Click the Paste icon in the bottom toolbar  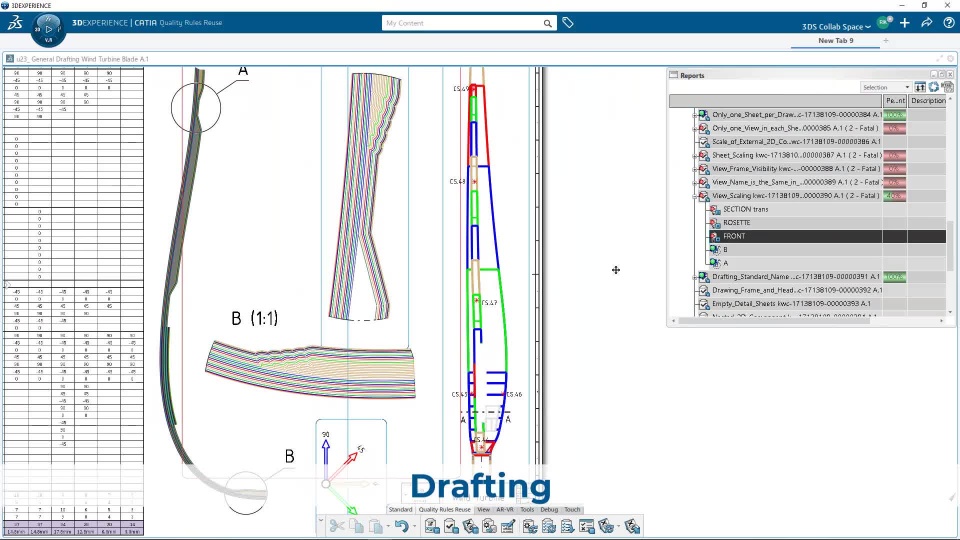click(x=376, y=526)
